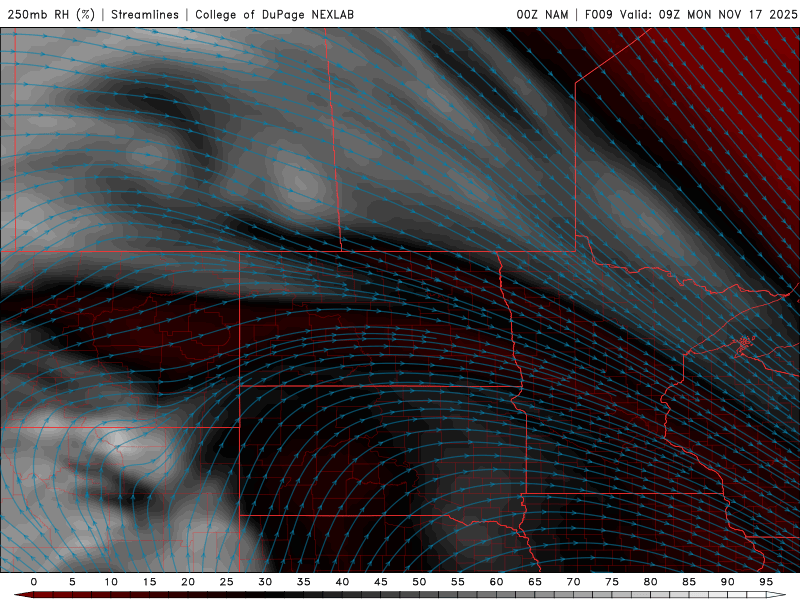This screenshot has width=800, height=600.
Task: Click the 'Streamlines' label in the header
Action: [x=145, y=14]
